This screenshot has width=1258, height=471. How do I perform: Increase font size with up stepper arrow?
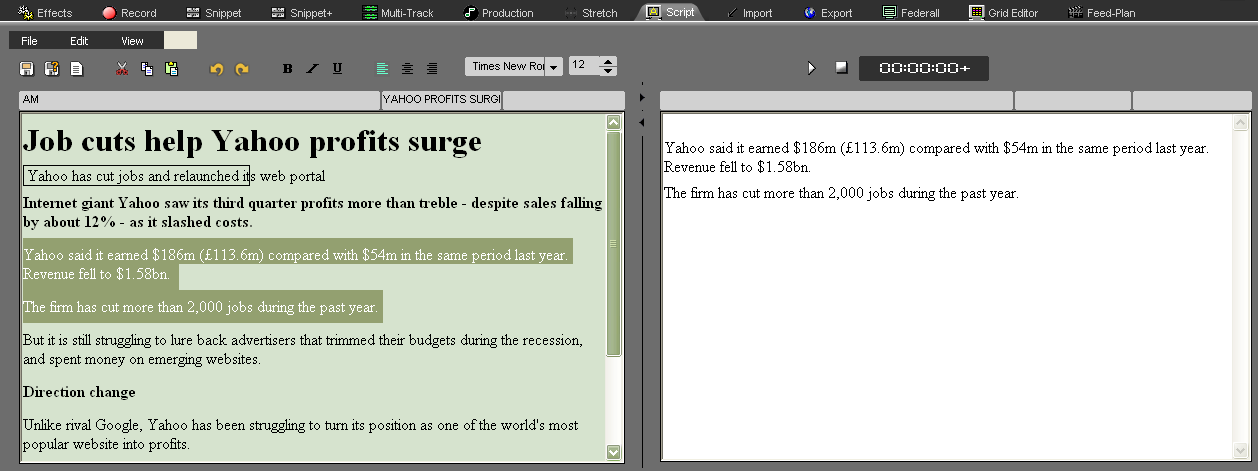tap(608, 61)
